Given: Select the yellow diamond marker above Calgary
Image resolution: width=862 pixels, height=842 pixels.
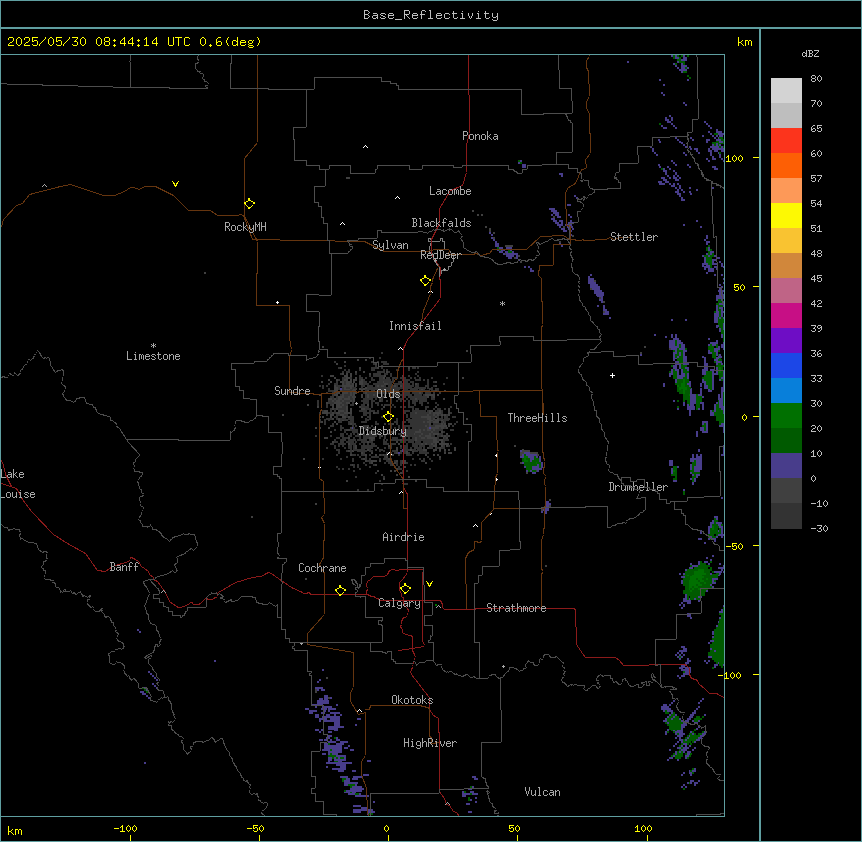Looking at the screenshot, I should click(x=405, y=589).
